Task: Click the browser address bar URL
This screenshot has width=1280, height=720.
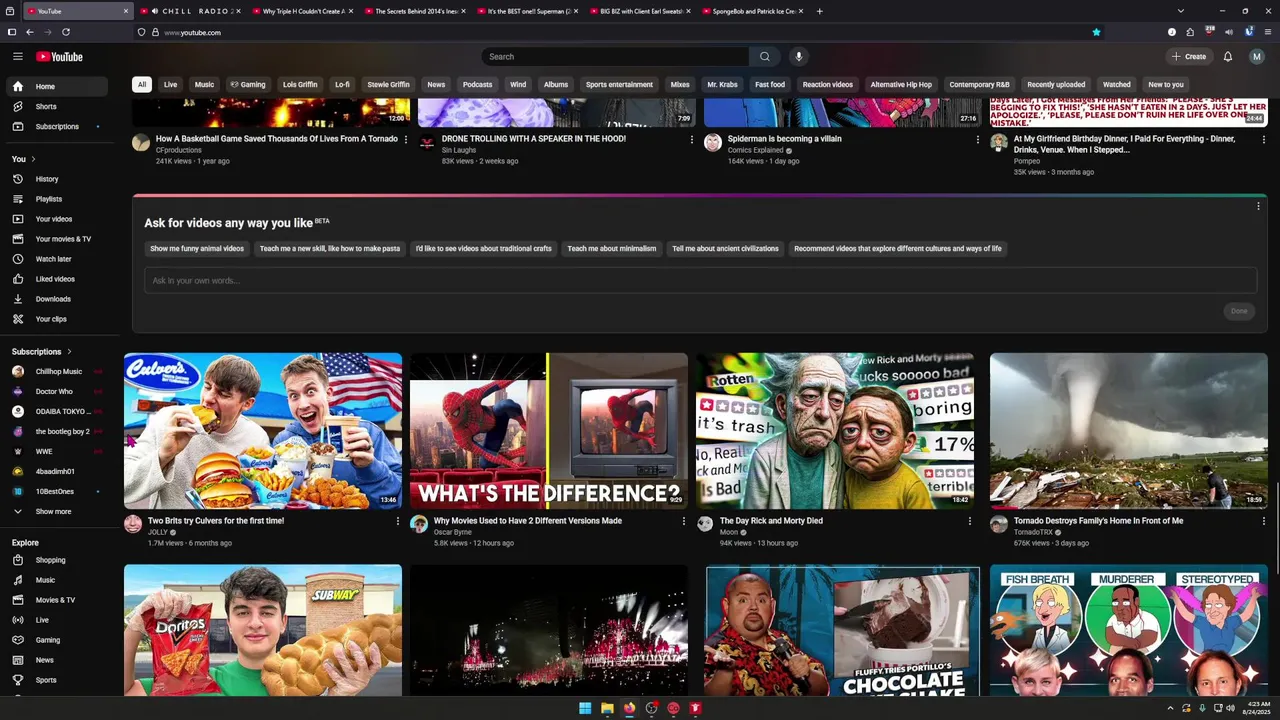Action: click(x=192, y=33)
